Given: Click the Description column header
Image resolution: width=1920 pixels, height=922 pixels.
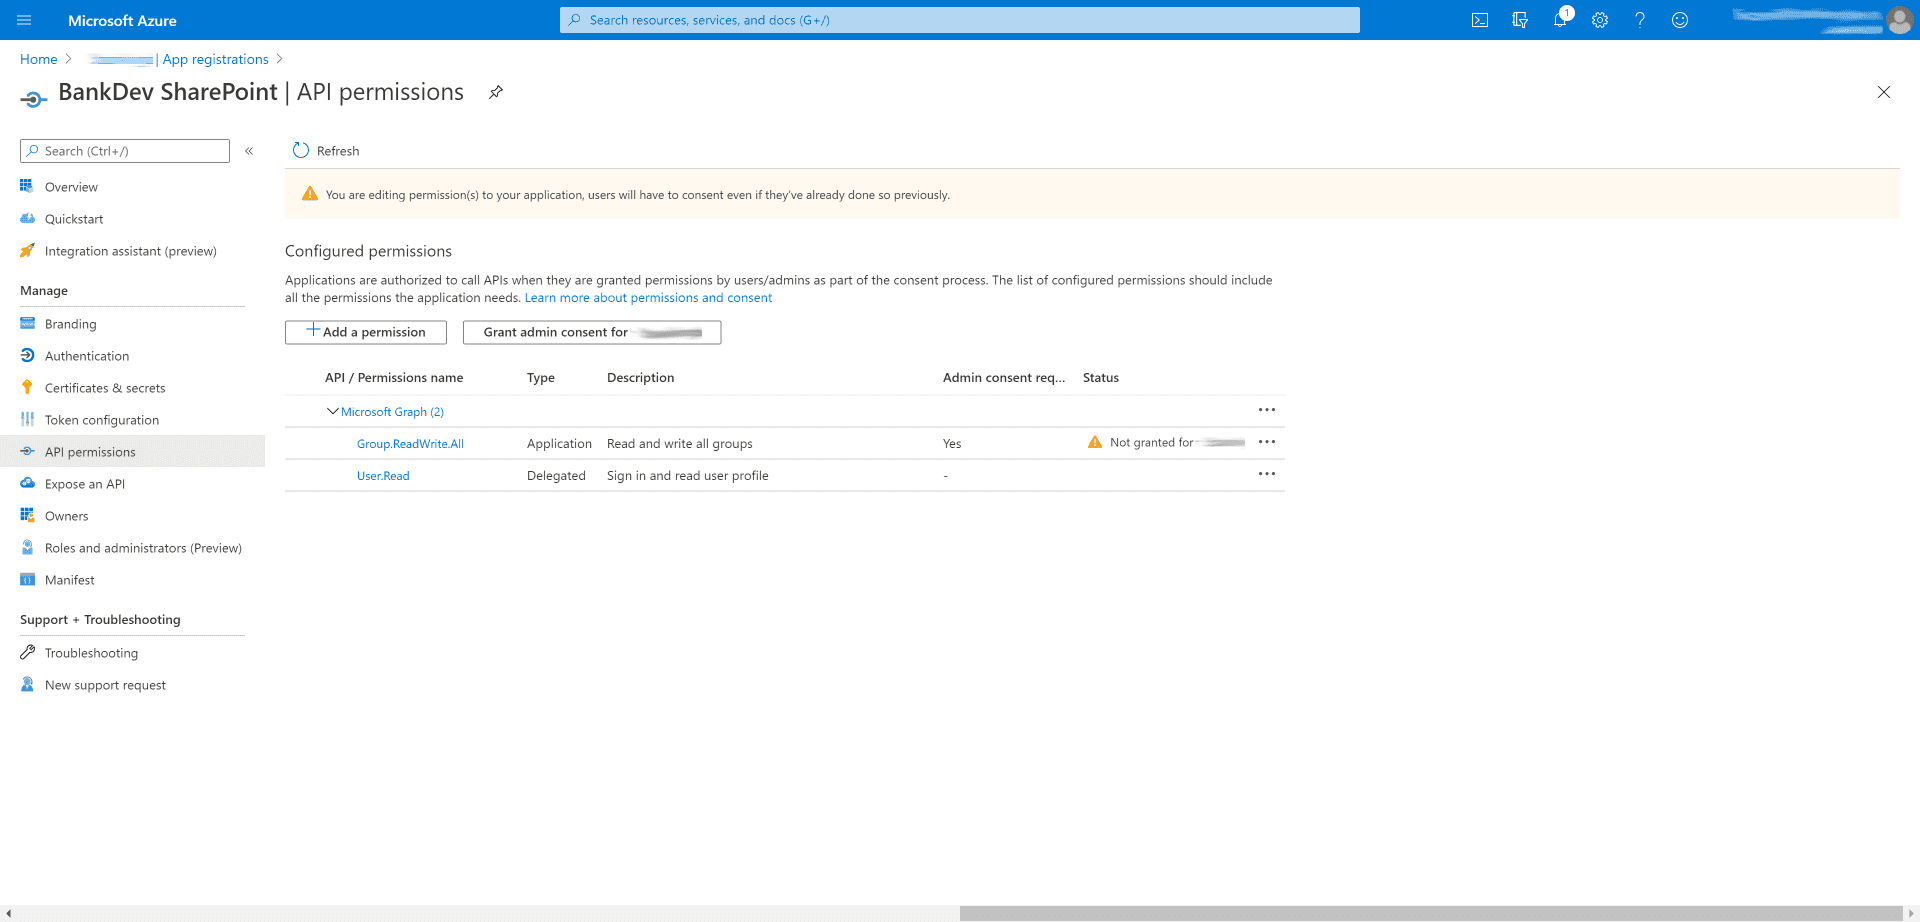Looking at the screenshot, I should point(640,378).
